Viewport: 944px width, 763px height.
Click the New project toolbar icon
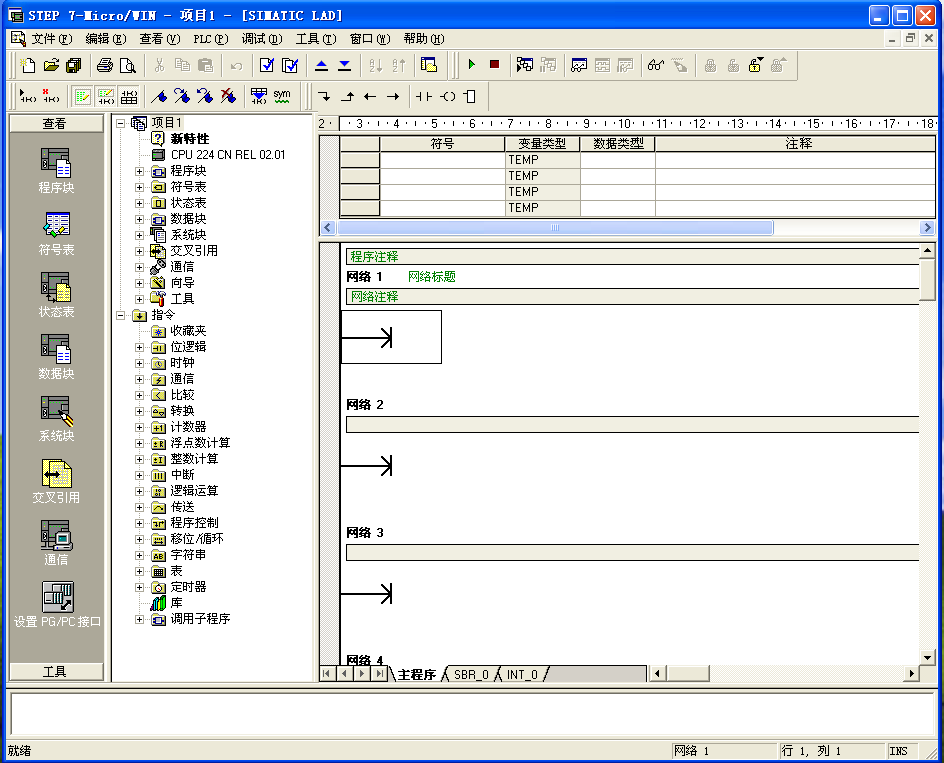tap(28, 65)
